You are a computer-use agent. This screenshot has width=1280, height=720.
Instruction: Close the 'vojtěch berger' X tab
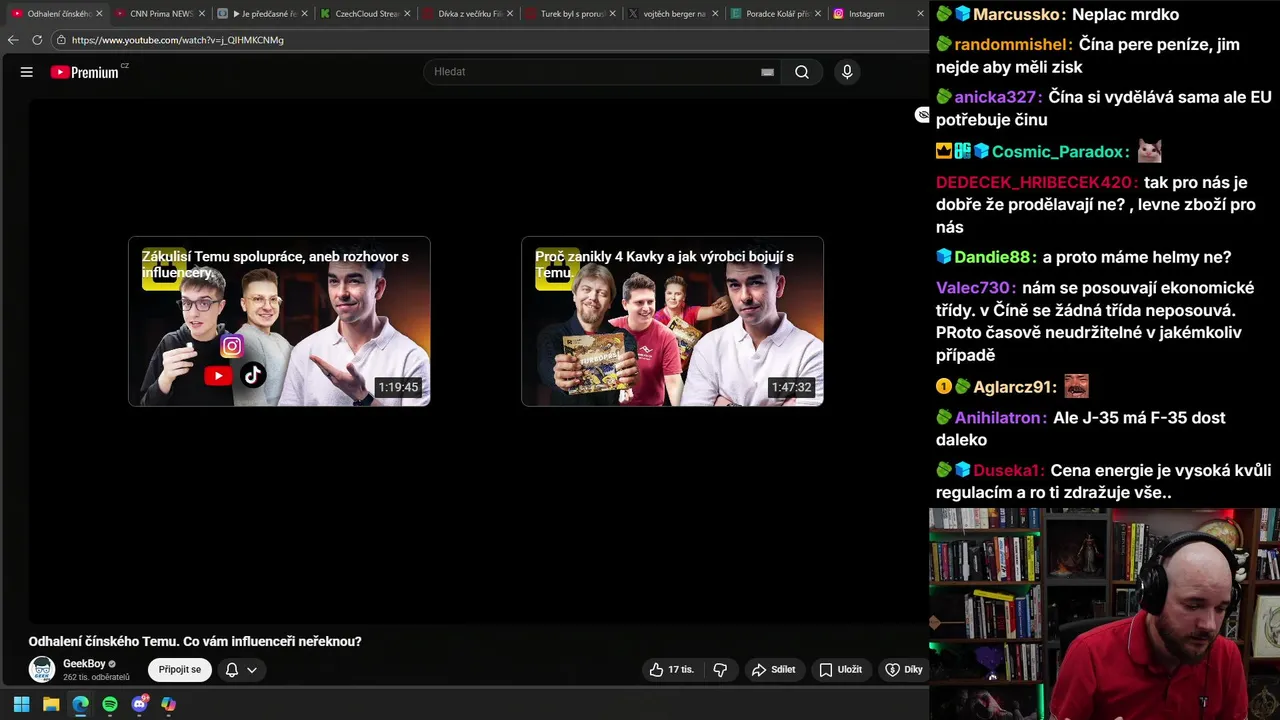[x=715, y=14]
